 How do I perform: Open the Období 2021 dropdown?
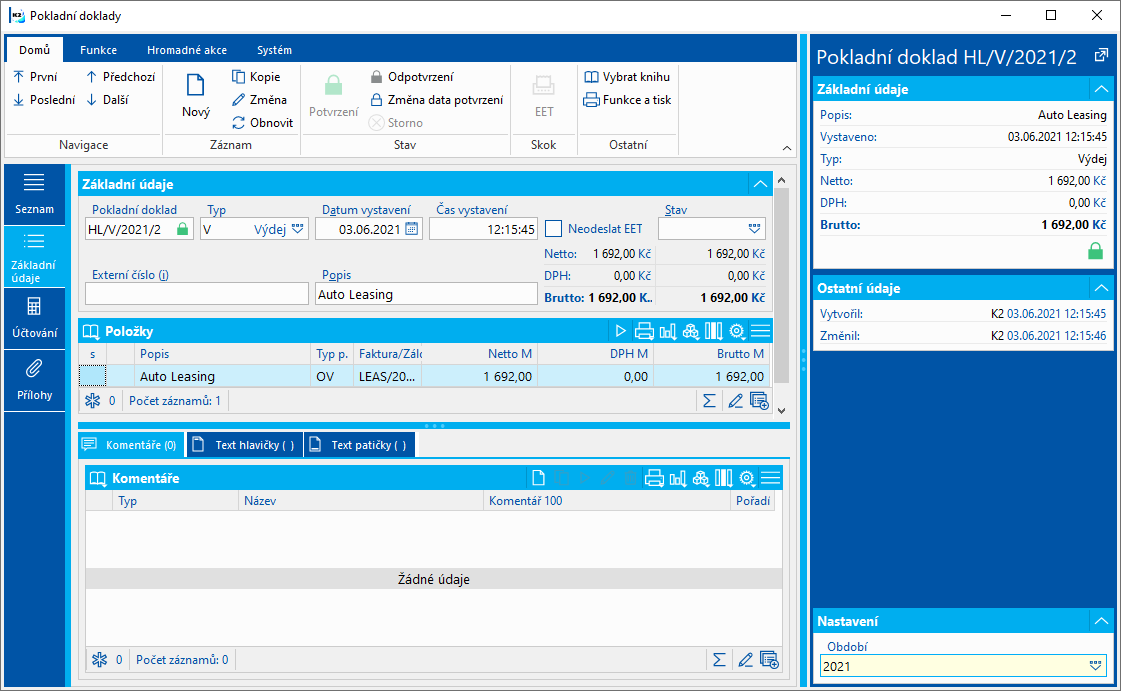[1095, 666]
